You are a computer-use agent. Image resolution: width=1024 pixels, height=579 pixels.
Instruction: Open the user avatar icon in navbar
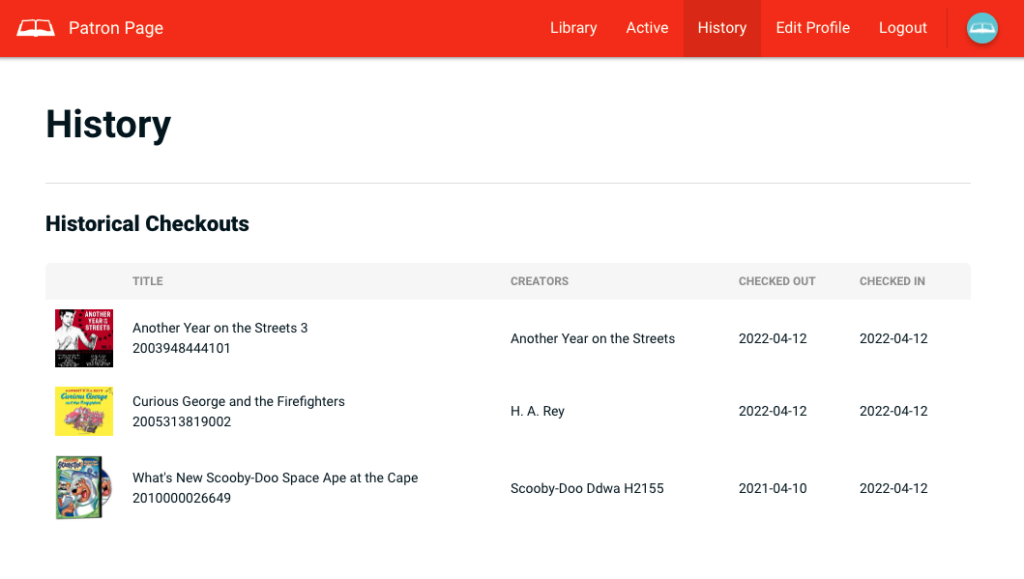[x=982, y=28]
